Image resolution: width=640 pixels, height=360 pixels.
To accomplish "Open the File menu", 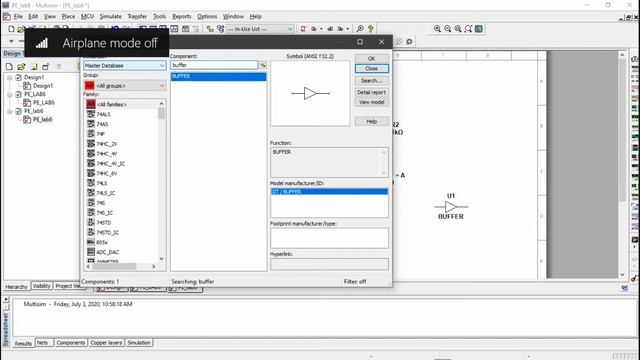I will click(18, 16).
